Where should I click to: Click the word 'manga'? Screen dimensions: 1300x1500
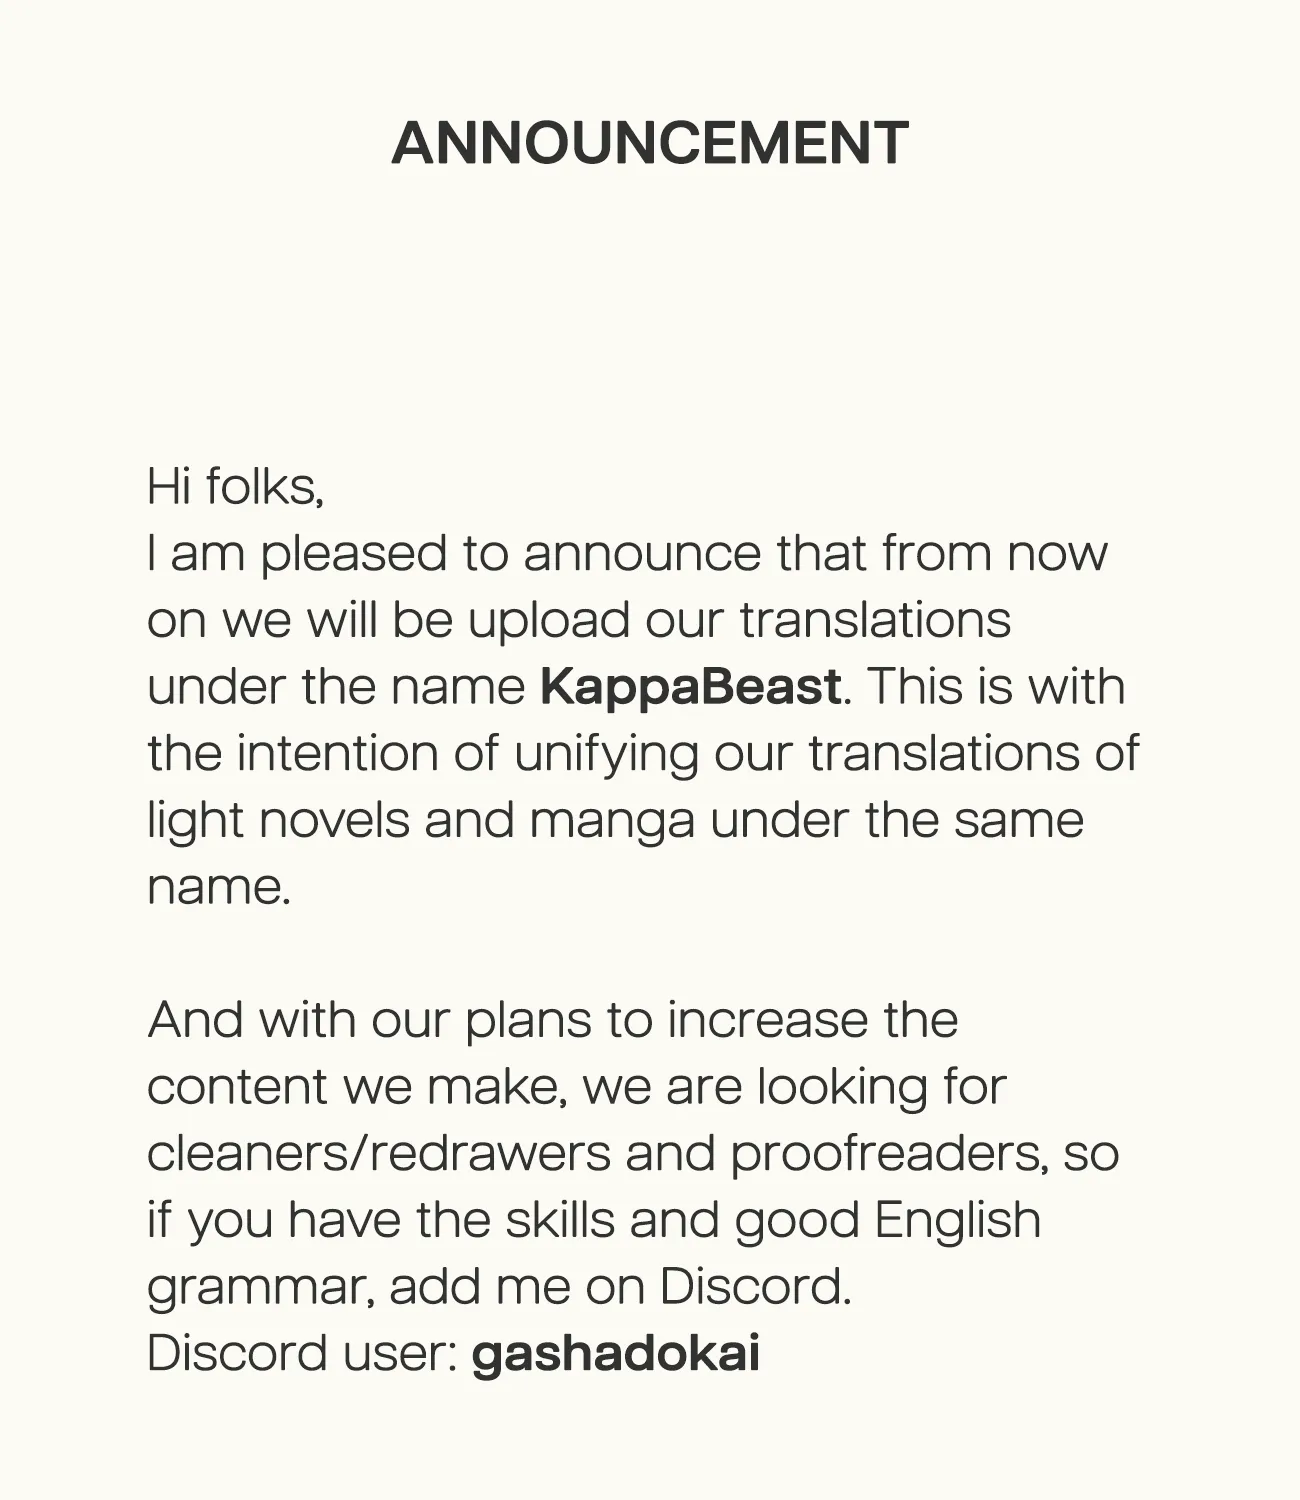tap(612, 821)
